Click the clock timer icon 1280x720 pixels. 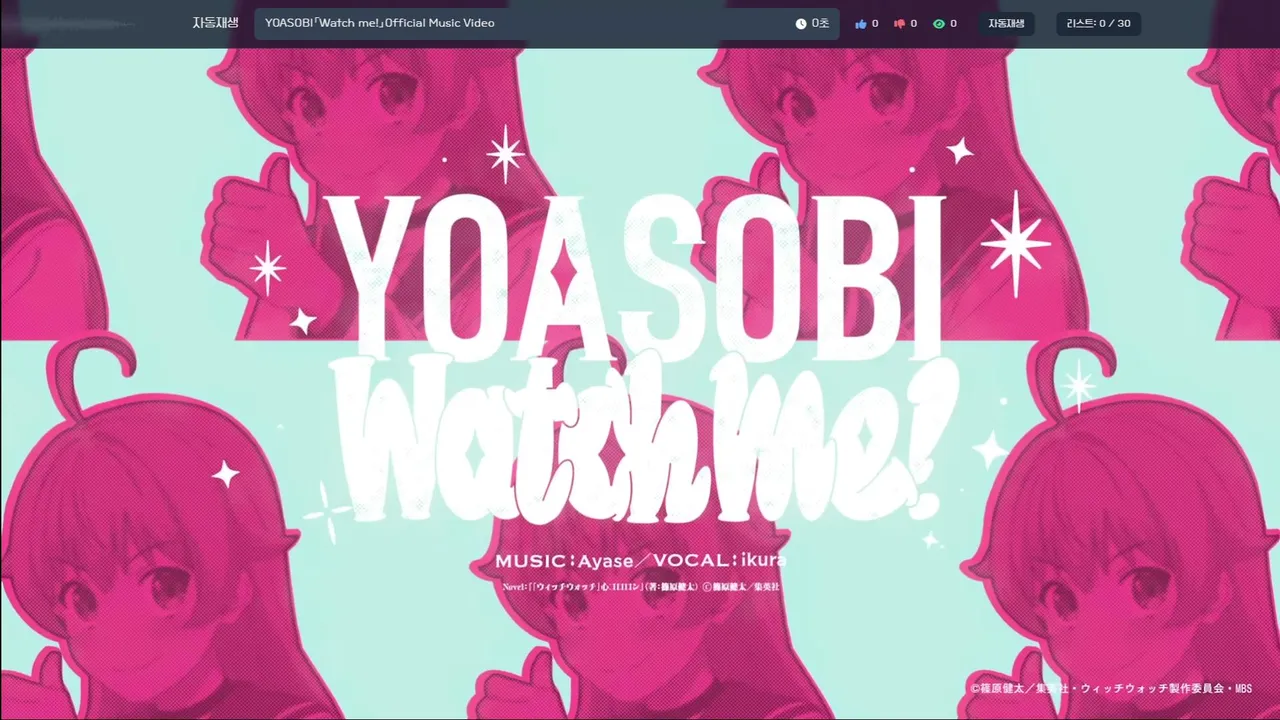pos(801,23)
